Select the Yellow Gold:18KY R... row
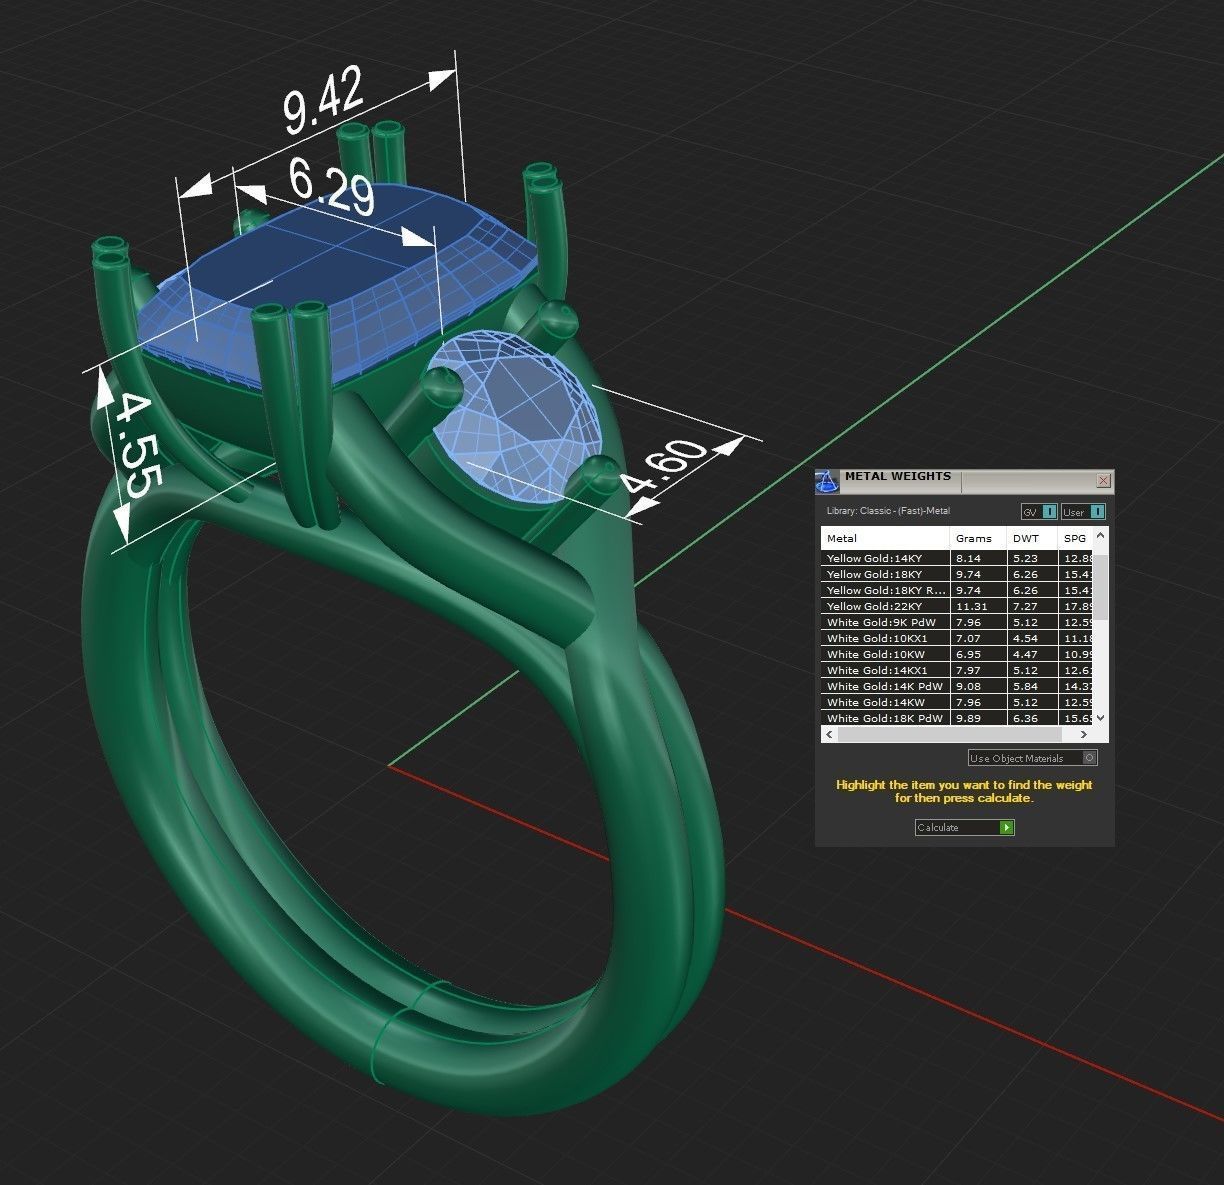The height and width of the screenshot is (1185, 1224). pyautogui.click(x=957, y=590)
